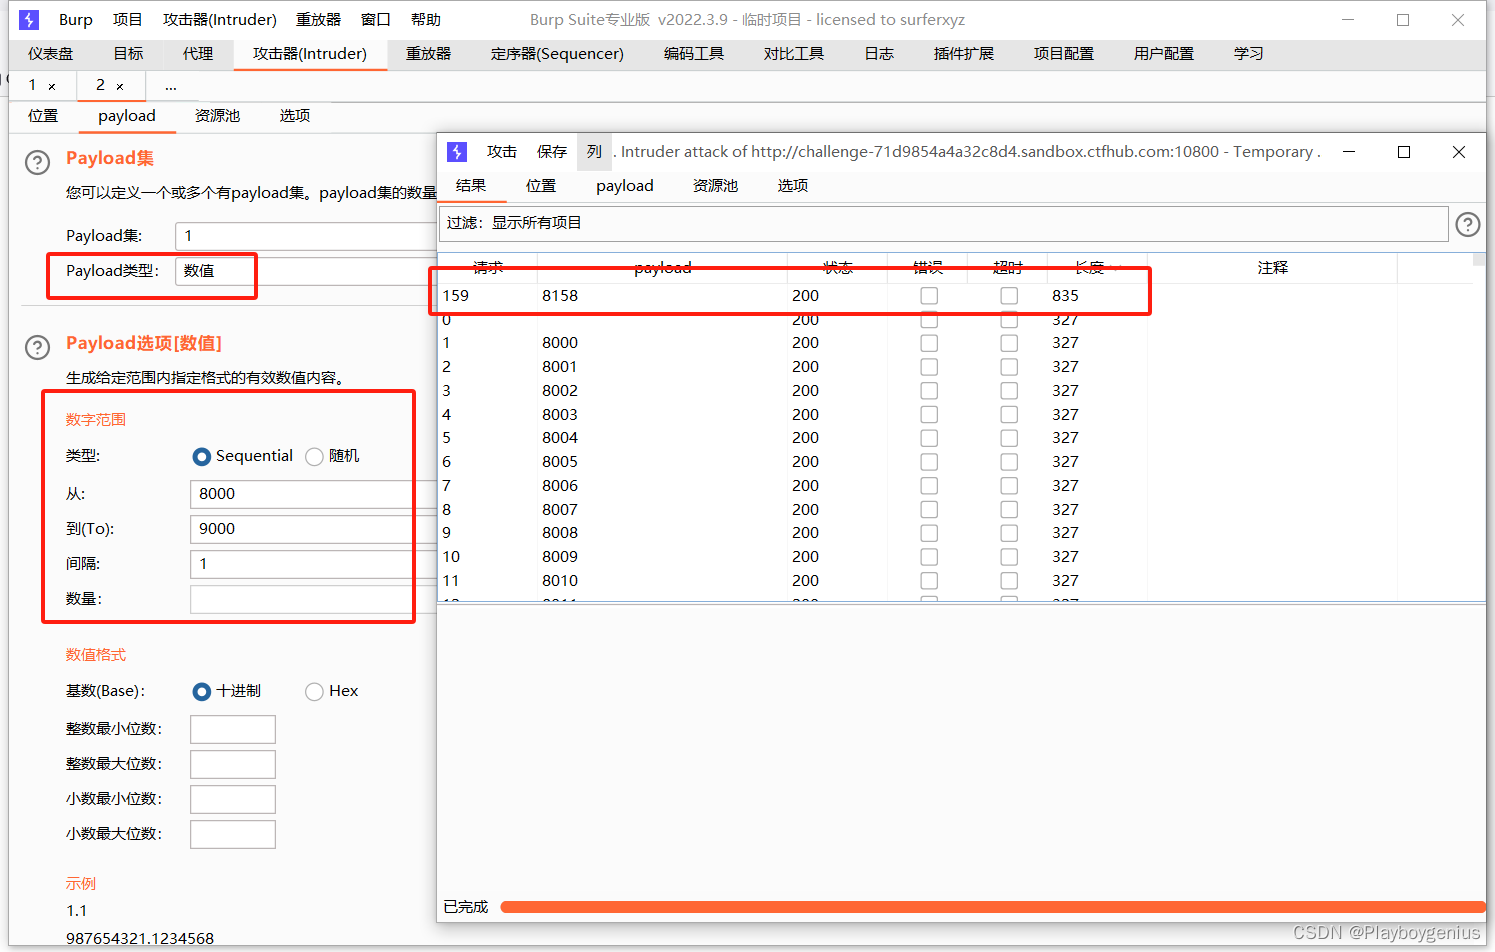The height and width of the screenshot is (952, 1495).
Task: Click the 从 field containing 8000
Action: (313, 494)
